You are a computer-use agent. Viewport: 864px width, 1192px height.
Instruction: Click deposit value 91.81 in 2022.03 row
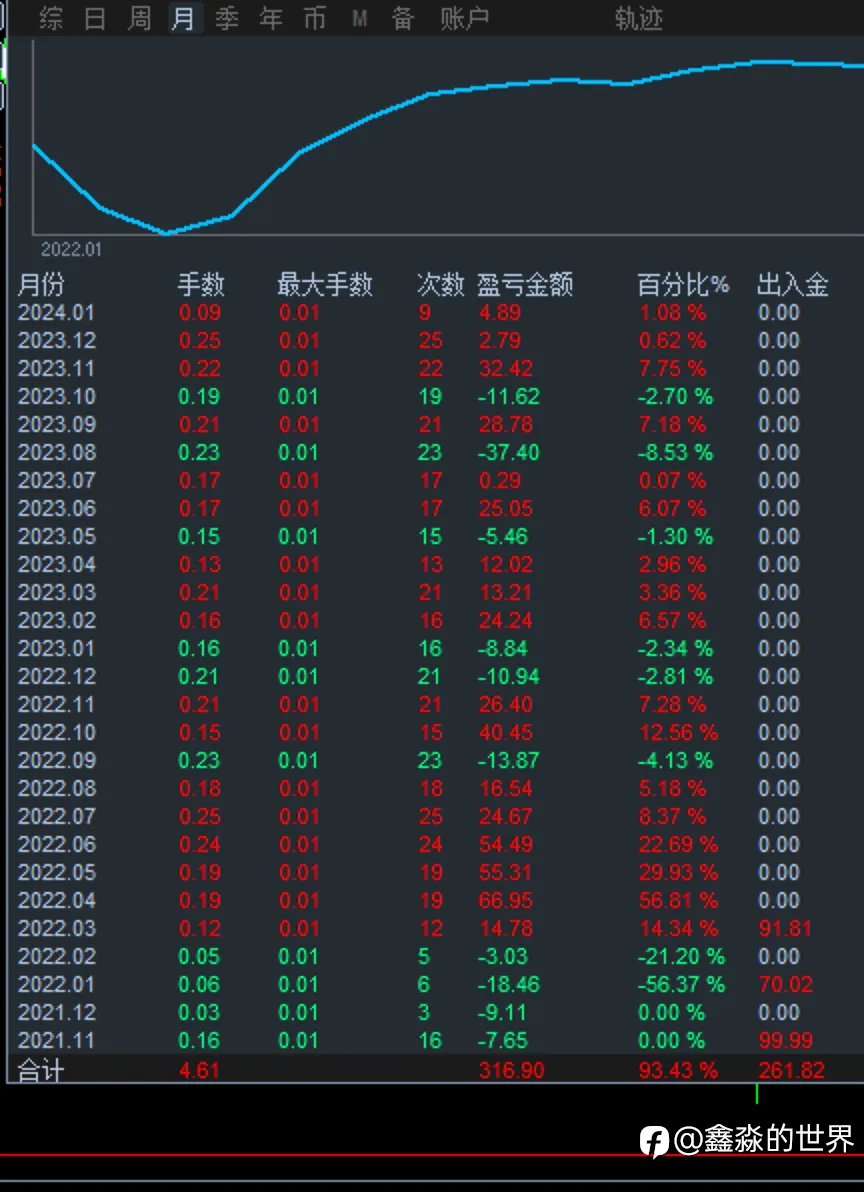[785, 929]
